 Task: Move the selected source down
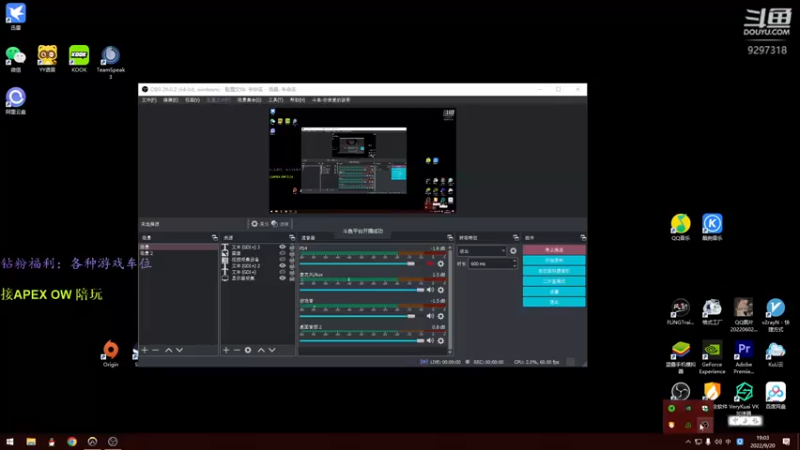coord(272,350)
